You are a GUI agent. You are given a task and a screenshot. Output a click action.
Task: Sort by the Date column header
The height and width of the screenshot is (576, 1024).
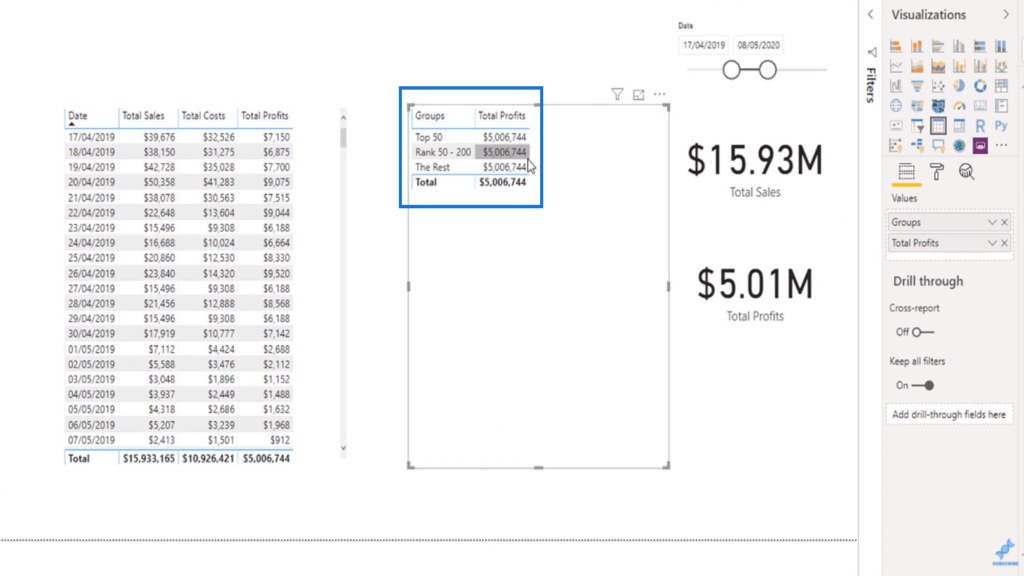point(78,116)
